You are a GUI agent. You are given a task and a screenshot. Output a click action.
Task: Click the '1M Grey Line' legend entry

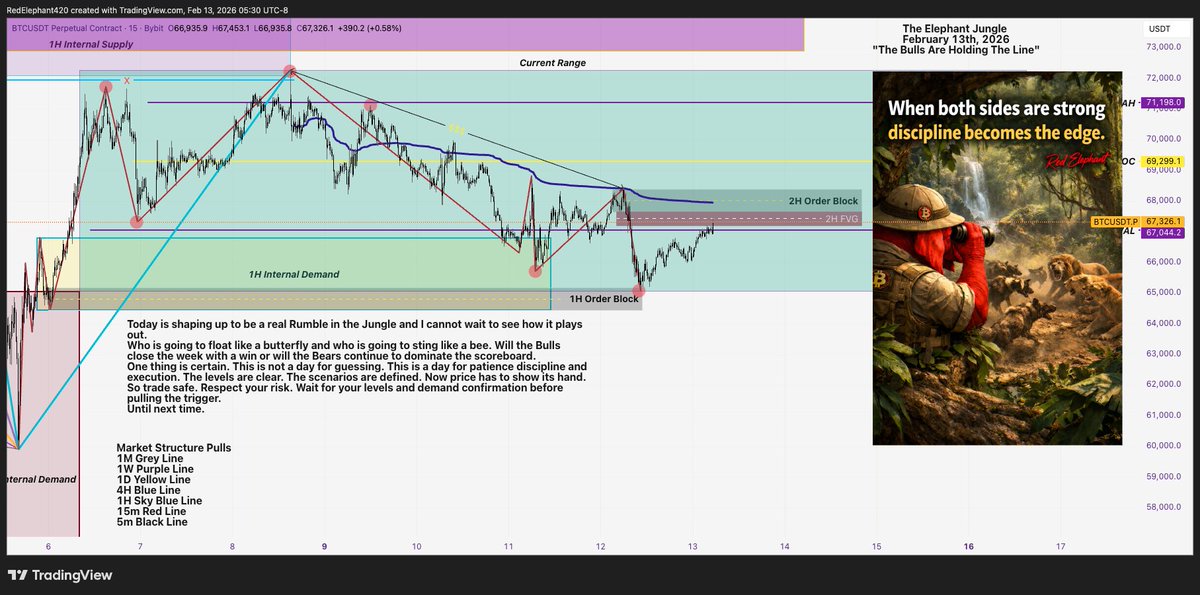(150, 459)
